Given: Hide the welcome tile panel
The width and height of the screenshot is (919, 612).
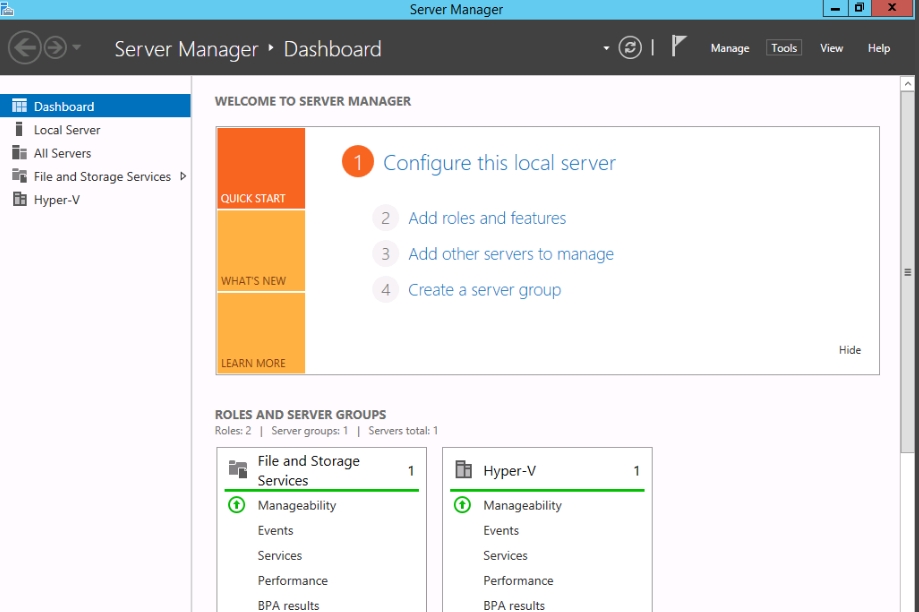Looking at the screenshot, I should coord(849,350).
